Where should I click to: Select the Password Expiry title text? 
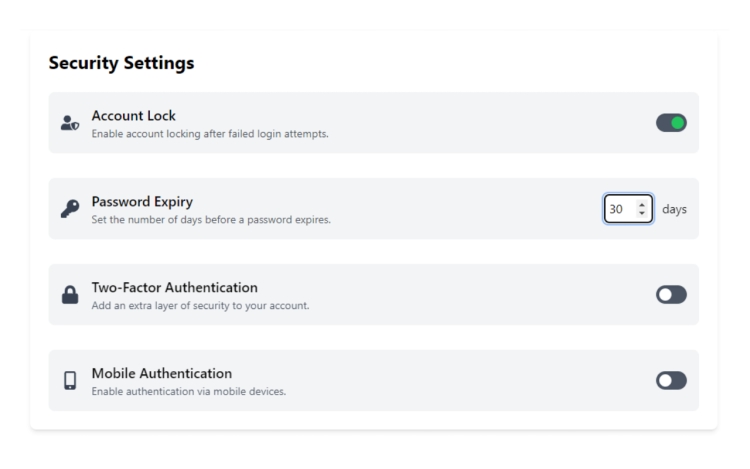point(142,202)
